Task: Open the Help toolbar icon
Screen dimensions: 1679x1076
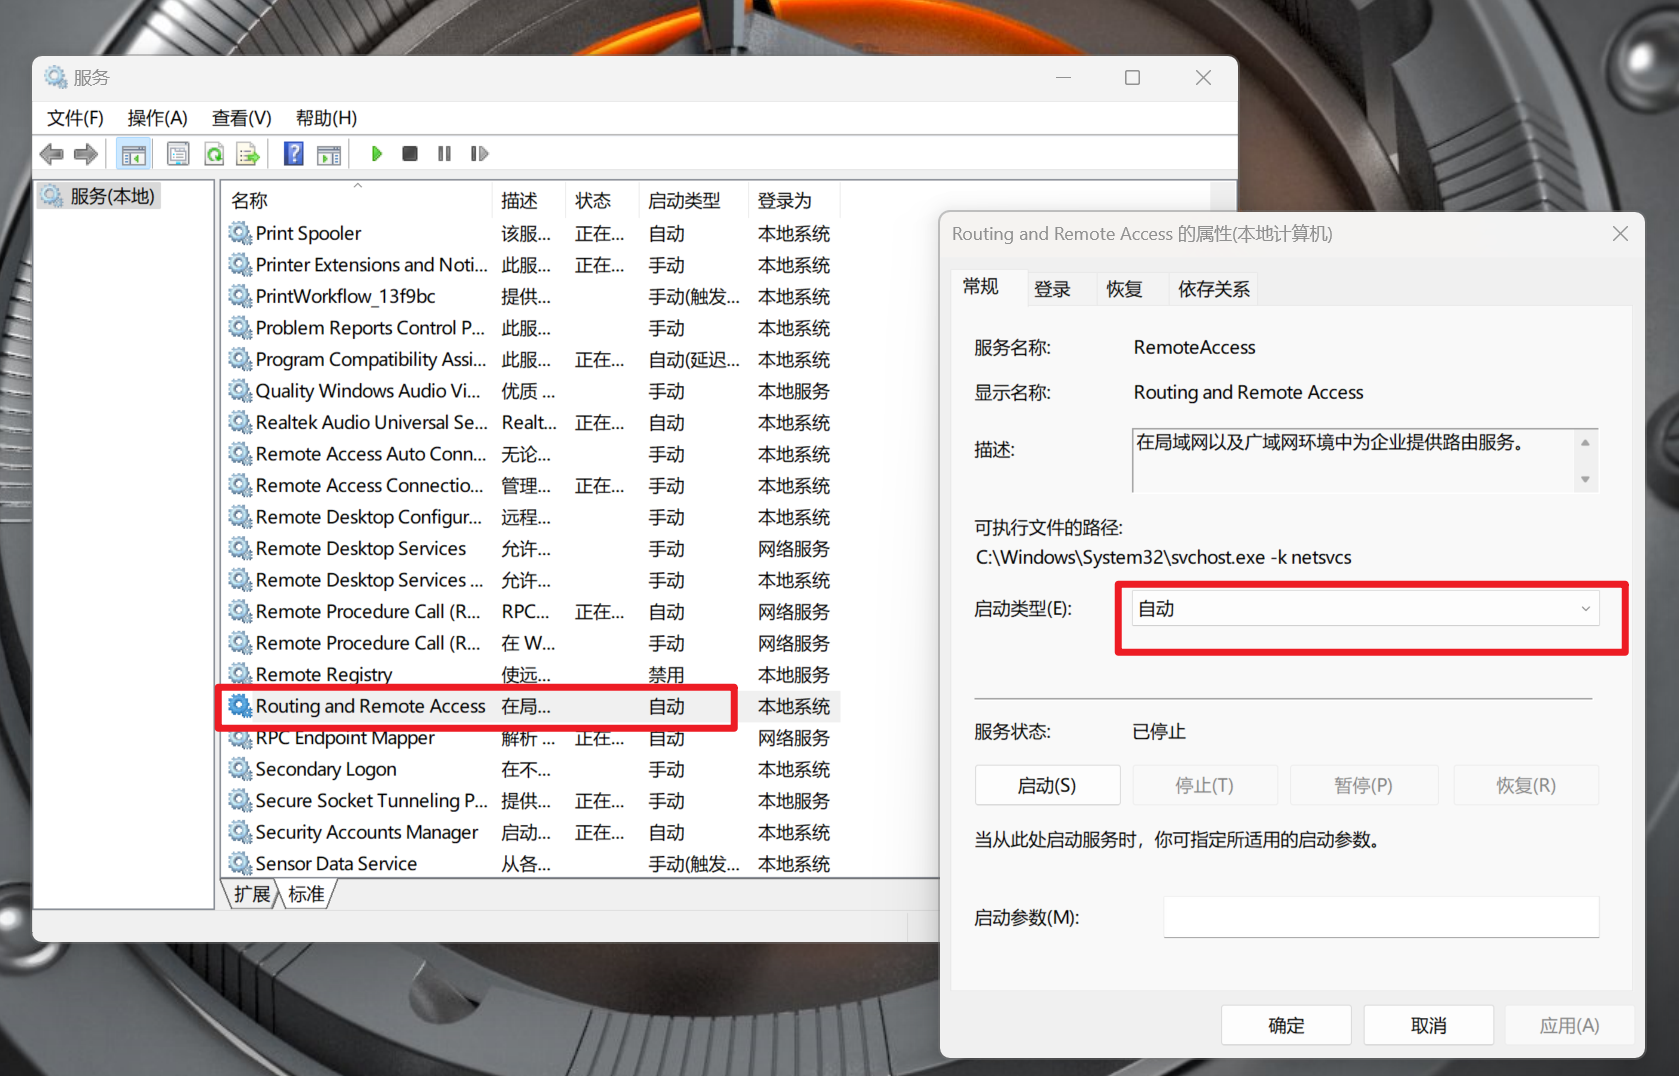Action: click(294, 154)
